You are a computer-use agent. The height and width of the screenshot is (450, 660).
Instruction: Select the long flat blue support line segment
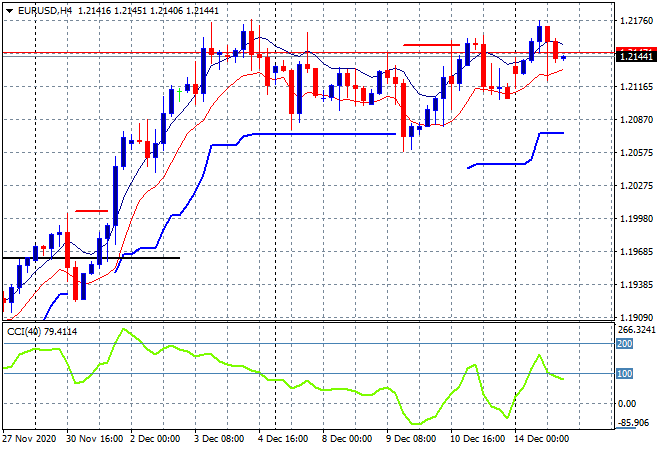(324, 134)
